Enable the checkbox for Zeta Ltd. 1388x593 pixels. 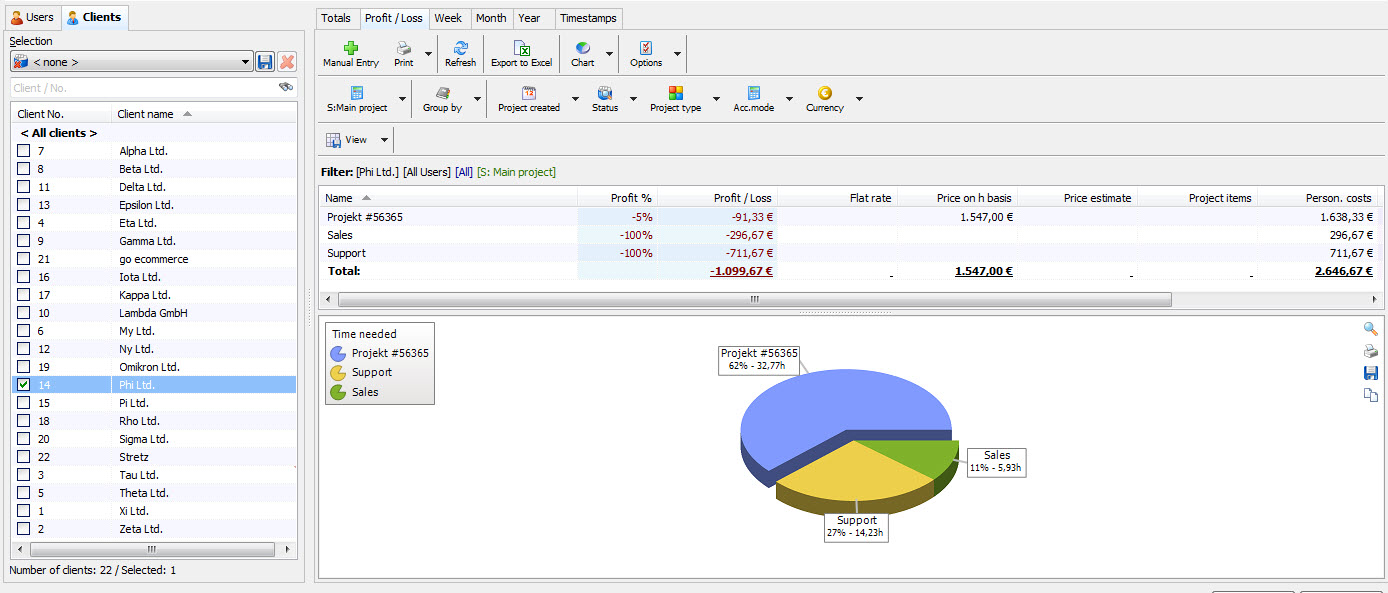[x=22, y=529]
